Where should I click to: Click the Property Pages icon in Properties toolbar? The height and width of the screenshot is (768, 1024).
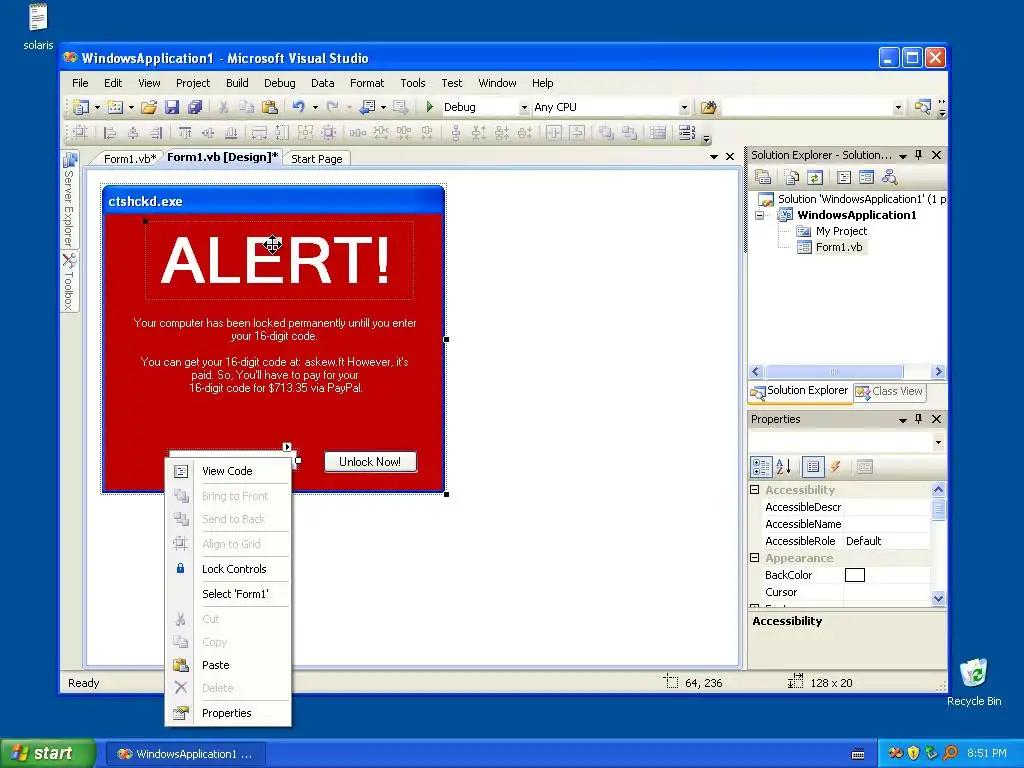[864, 466]
